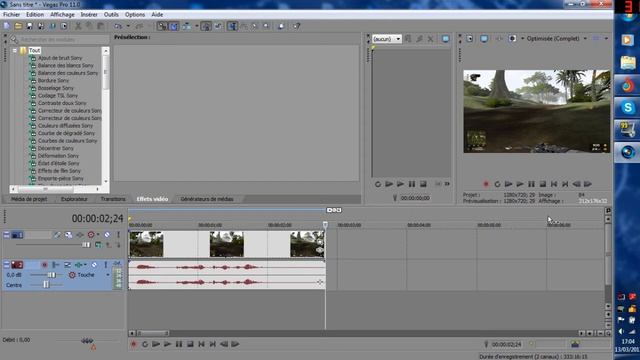Screen dimensions: 640x360
Task: Collapse the Tout folder in effects tree
Action: 15,51
